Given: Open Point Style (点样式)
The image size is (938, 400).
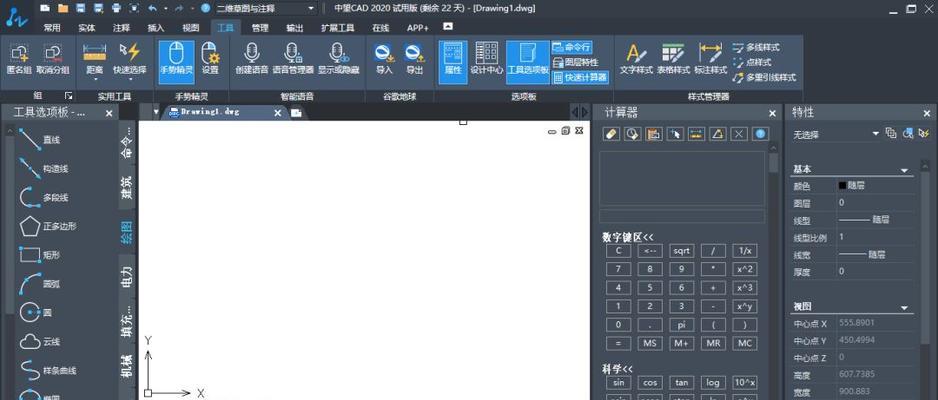Looking at the screenshot, I should click(752, 62).
